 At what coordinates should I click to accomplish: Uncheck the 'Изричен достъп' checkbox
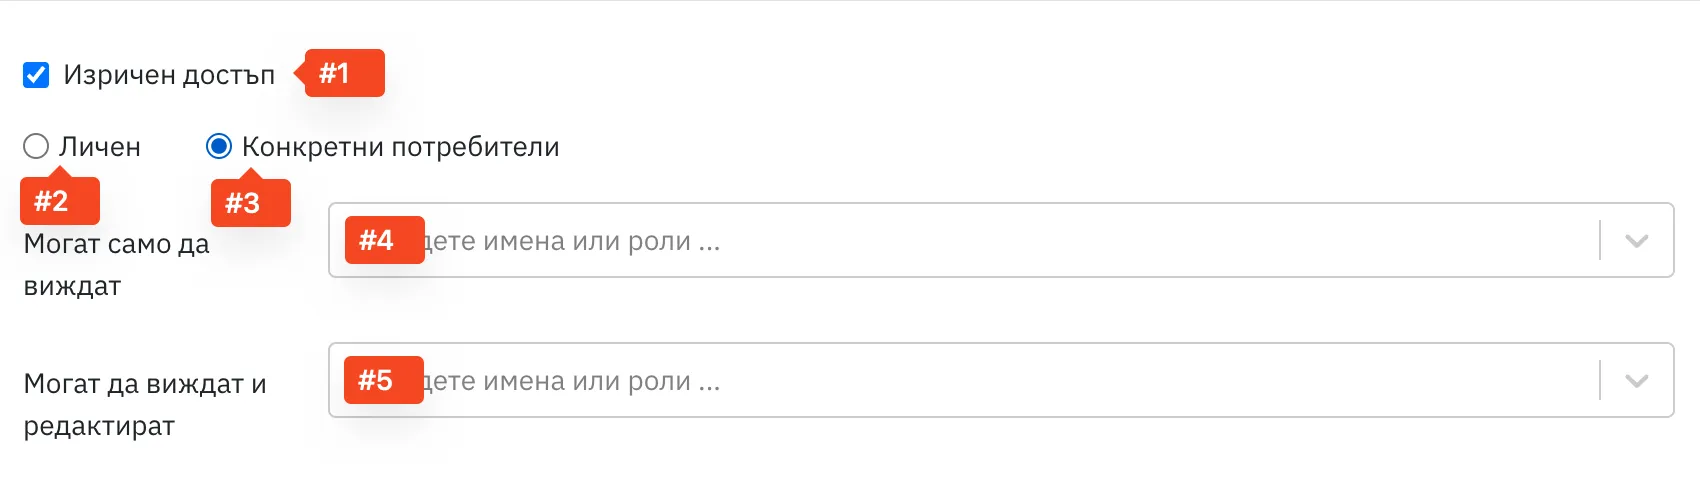click(36, 75)
